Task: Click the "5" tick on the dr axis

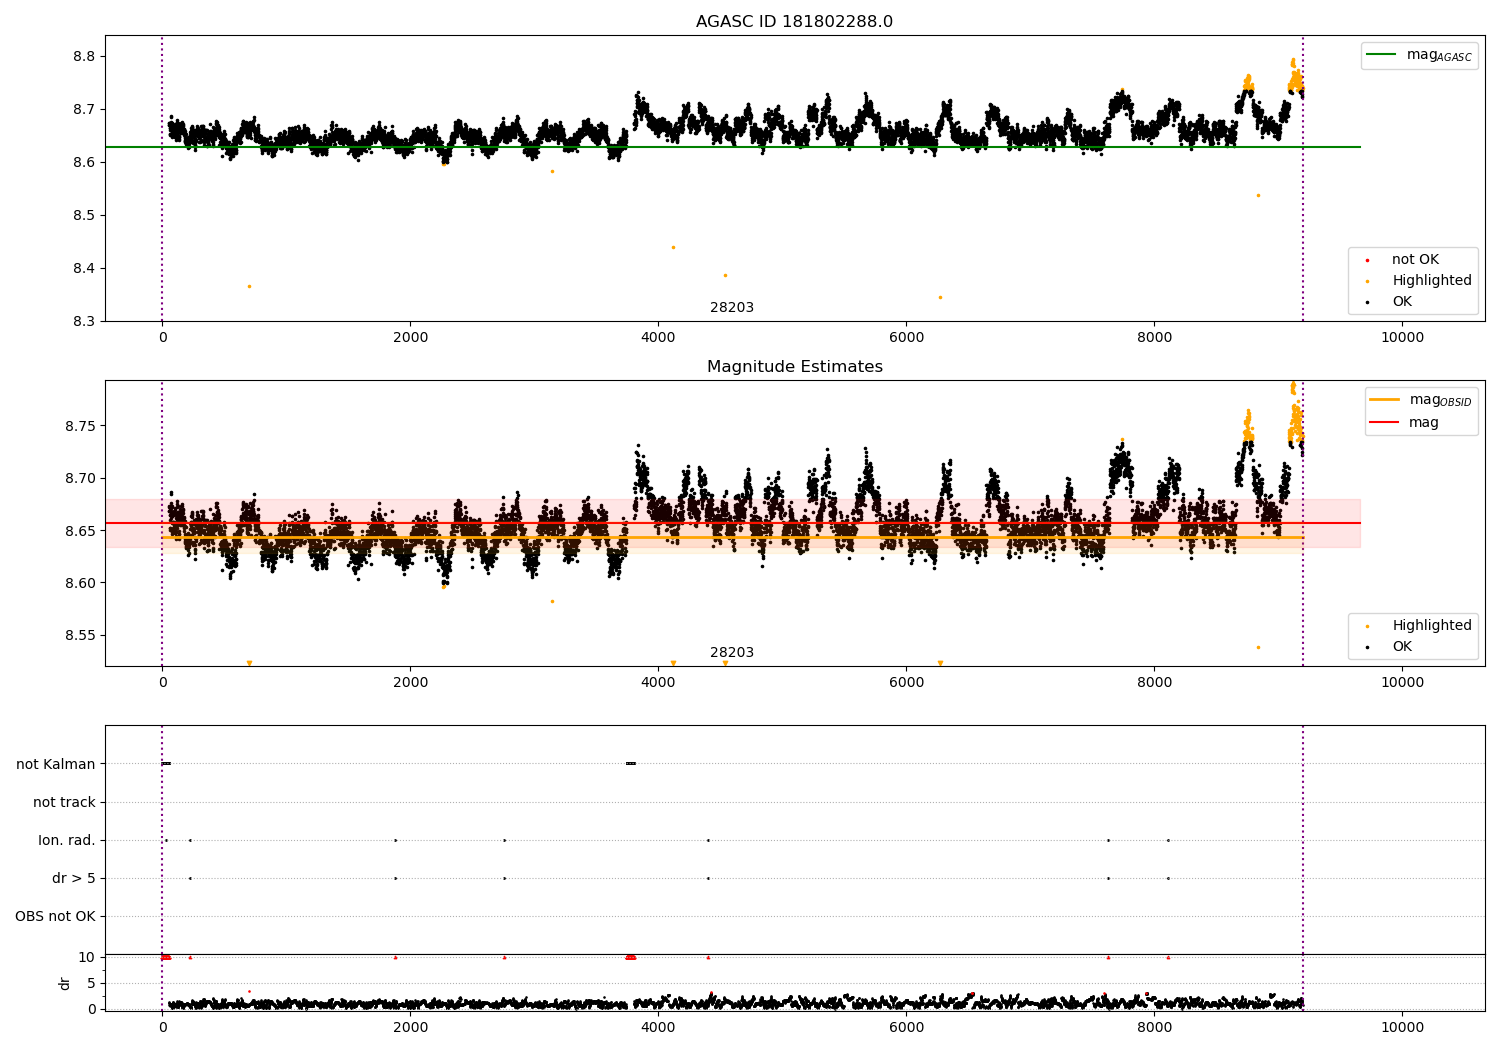Action: point(91,984)
